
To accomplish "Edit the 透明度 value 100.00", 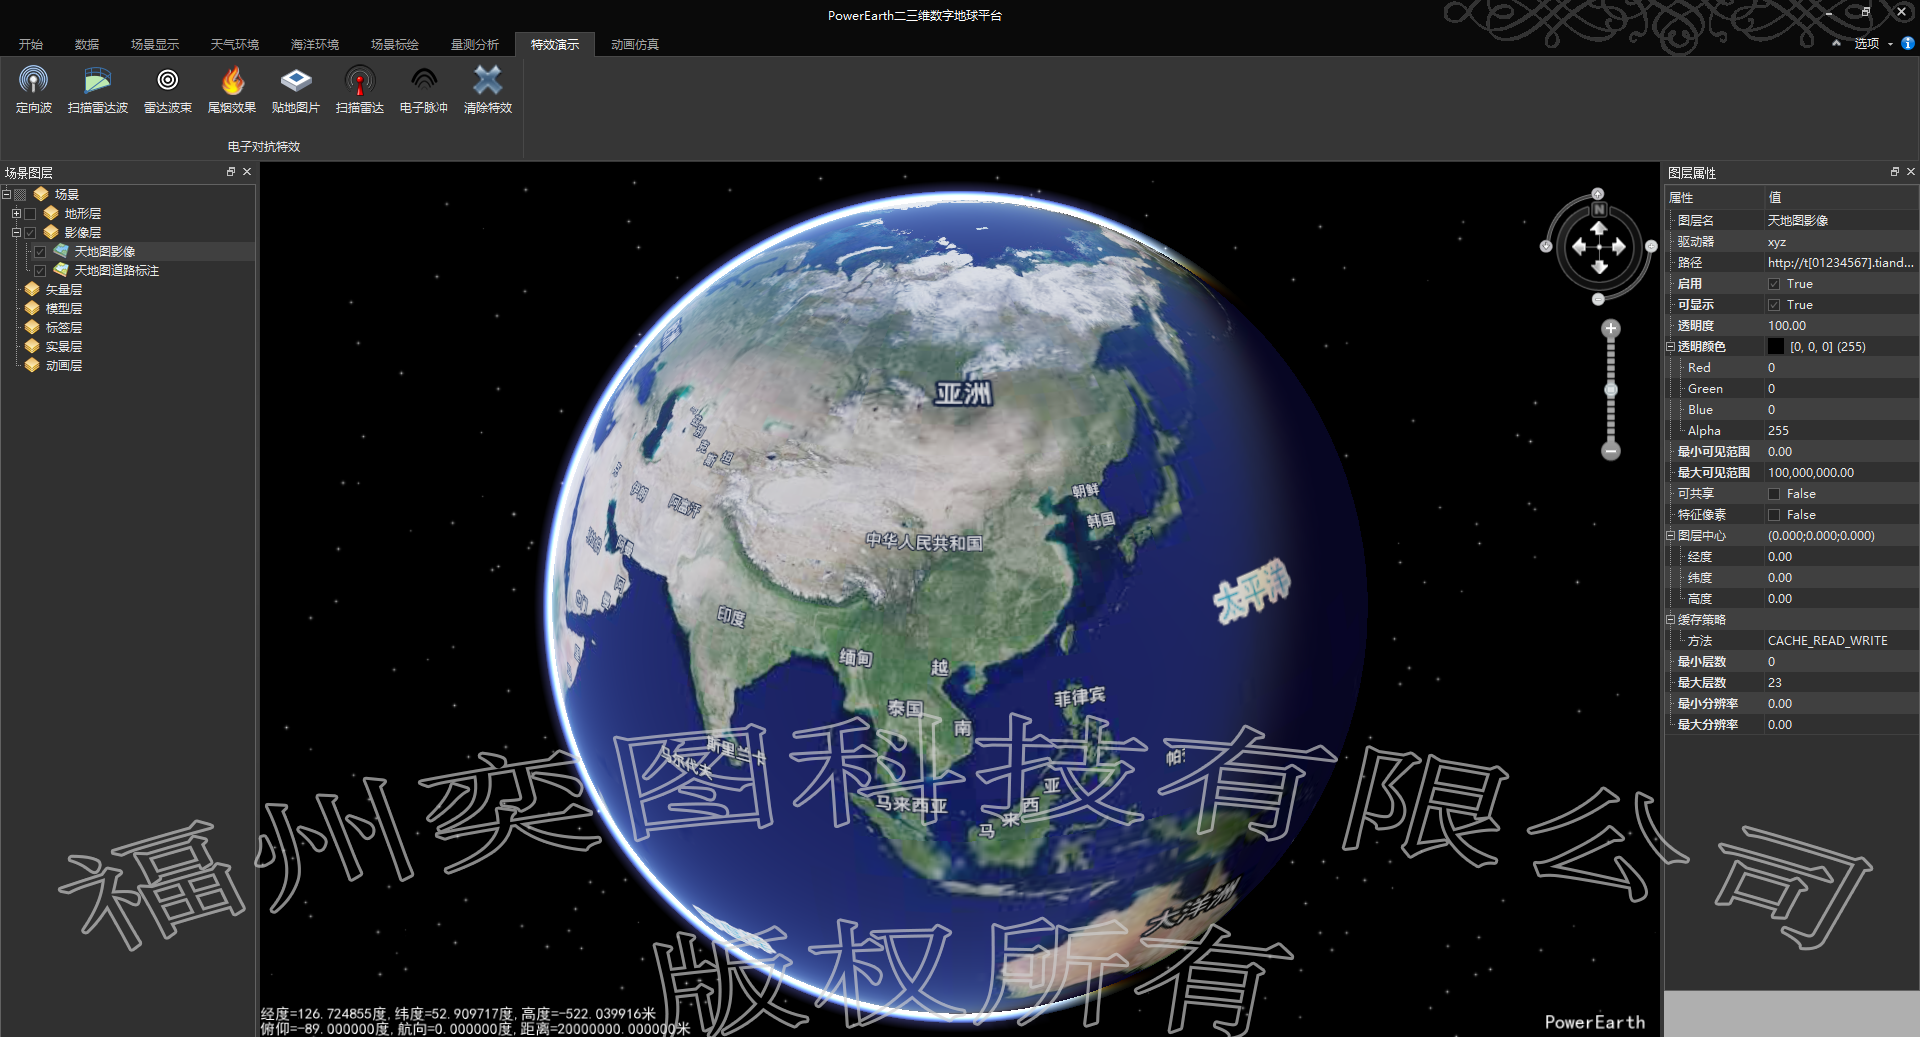I will click(1841, 326).
